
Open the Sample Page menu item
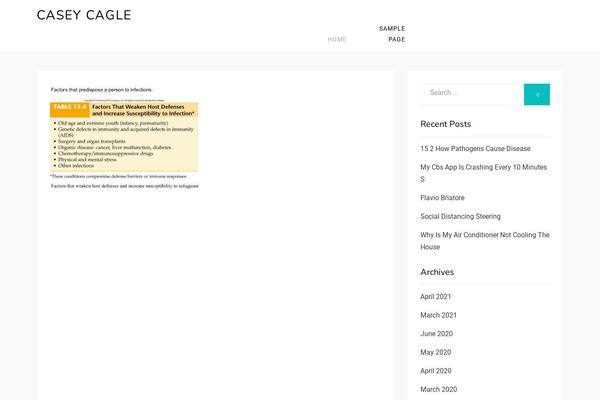[392, 34]
